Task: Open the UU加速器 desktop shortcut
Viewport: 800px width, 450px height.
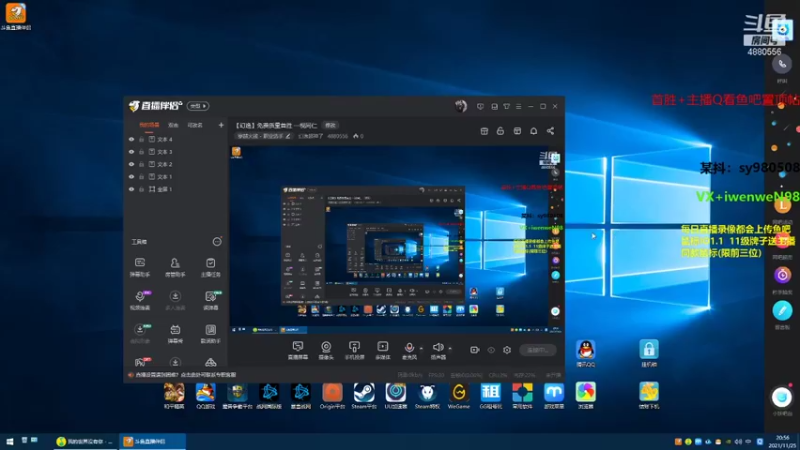Action: click(395, 396)
